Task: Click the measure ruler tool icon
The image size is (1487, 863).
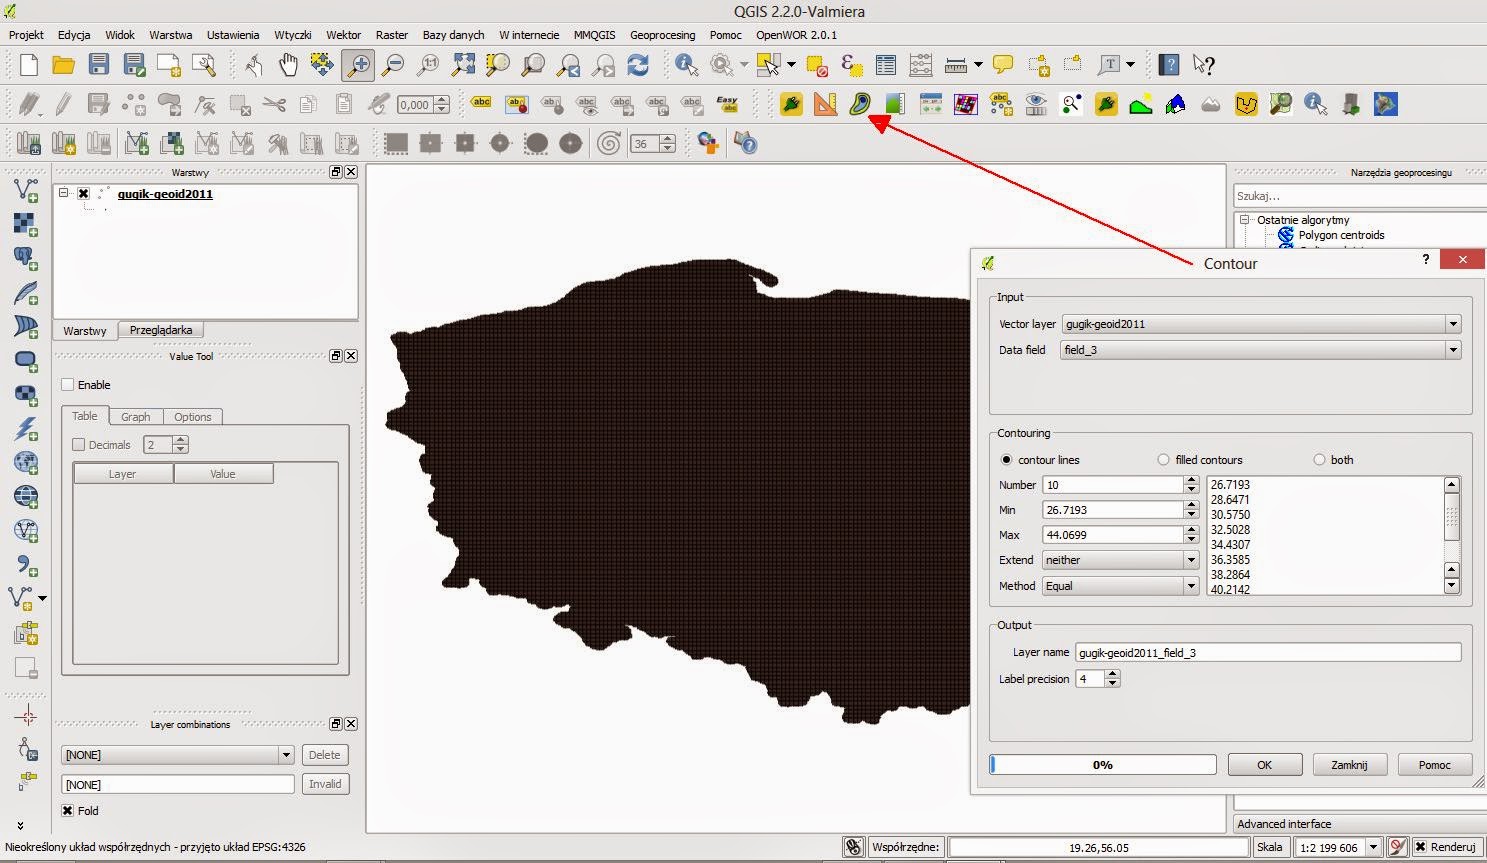Action: tap(956, 65)
